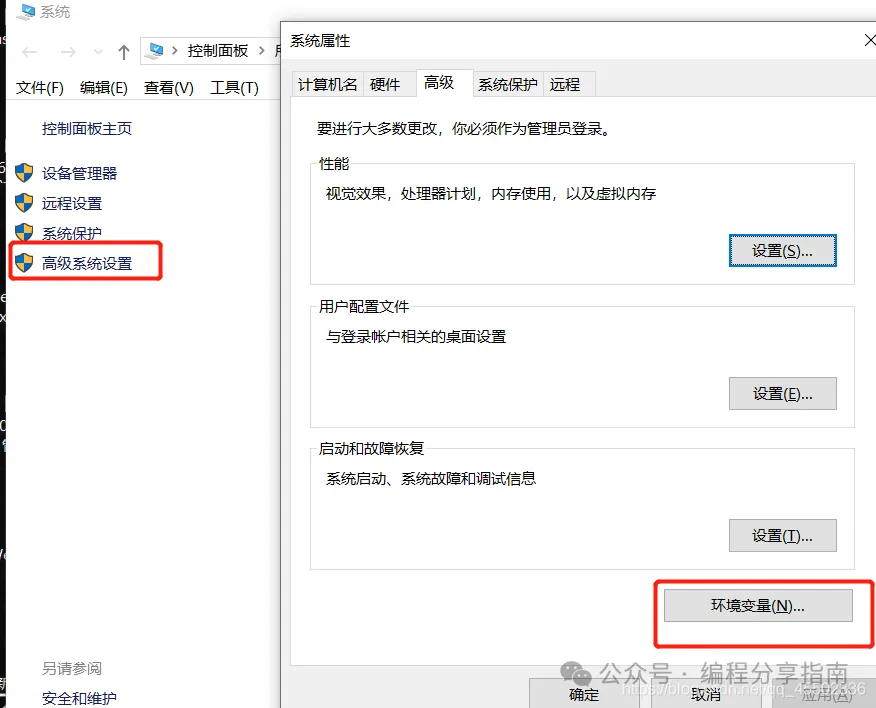This screenshot has width=876, height=708.
Task: Open 高级系统设置 link
Action: point(87,263)
